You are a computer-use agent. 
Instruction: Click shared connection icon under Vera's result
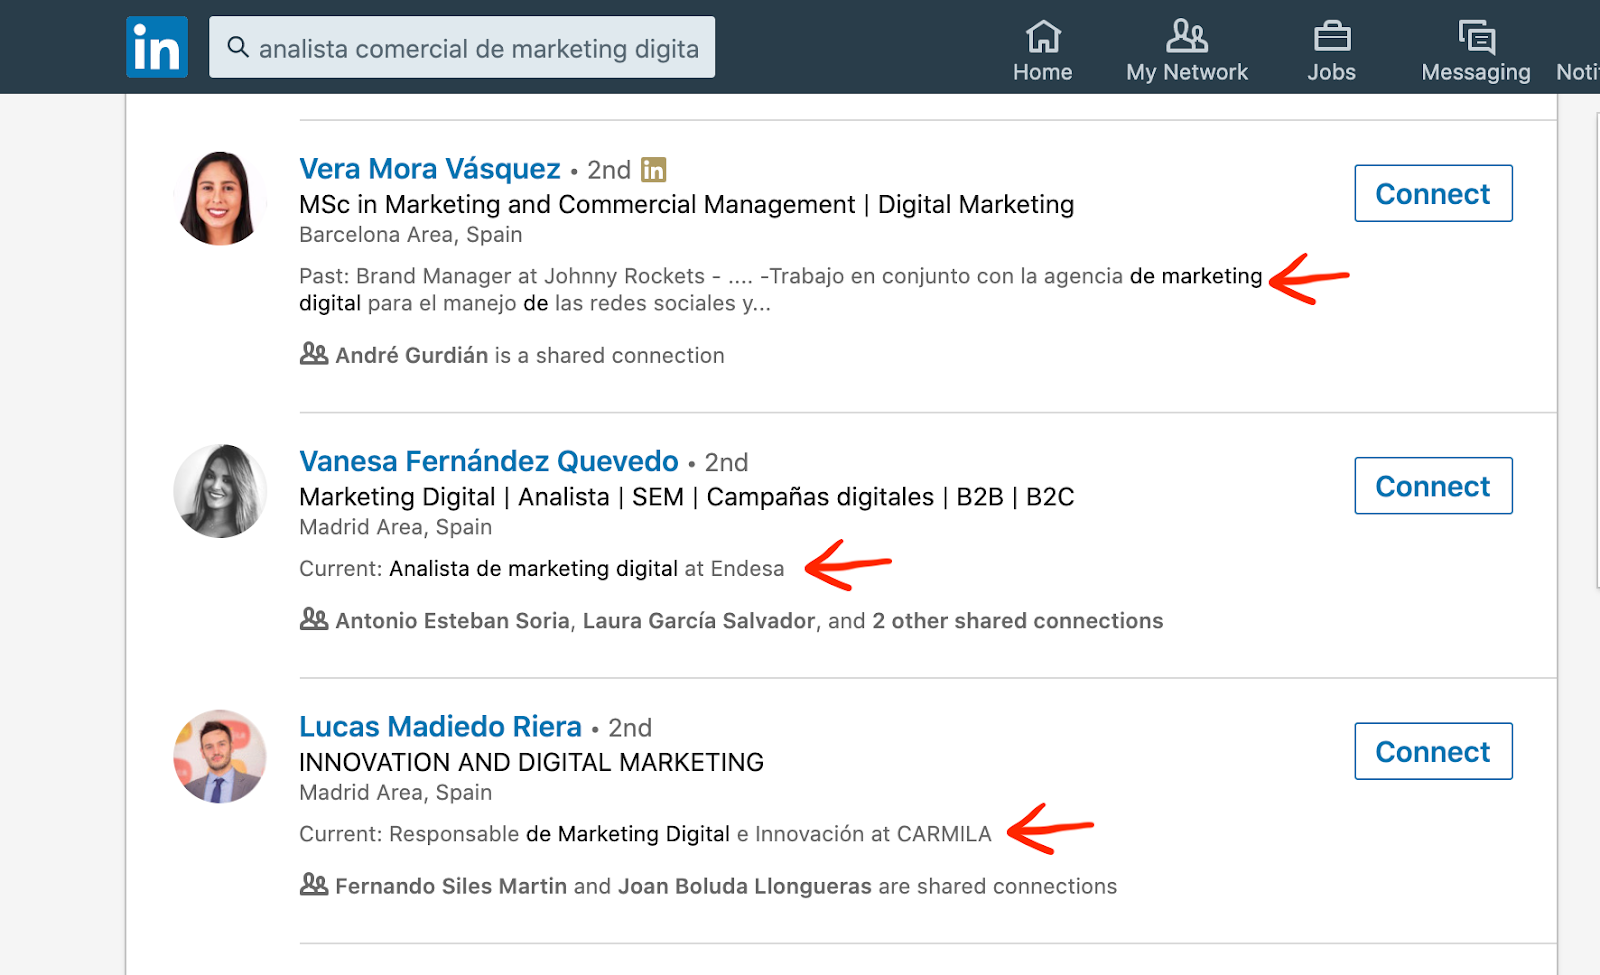tap(314, 354)
